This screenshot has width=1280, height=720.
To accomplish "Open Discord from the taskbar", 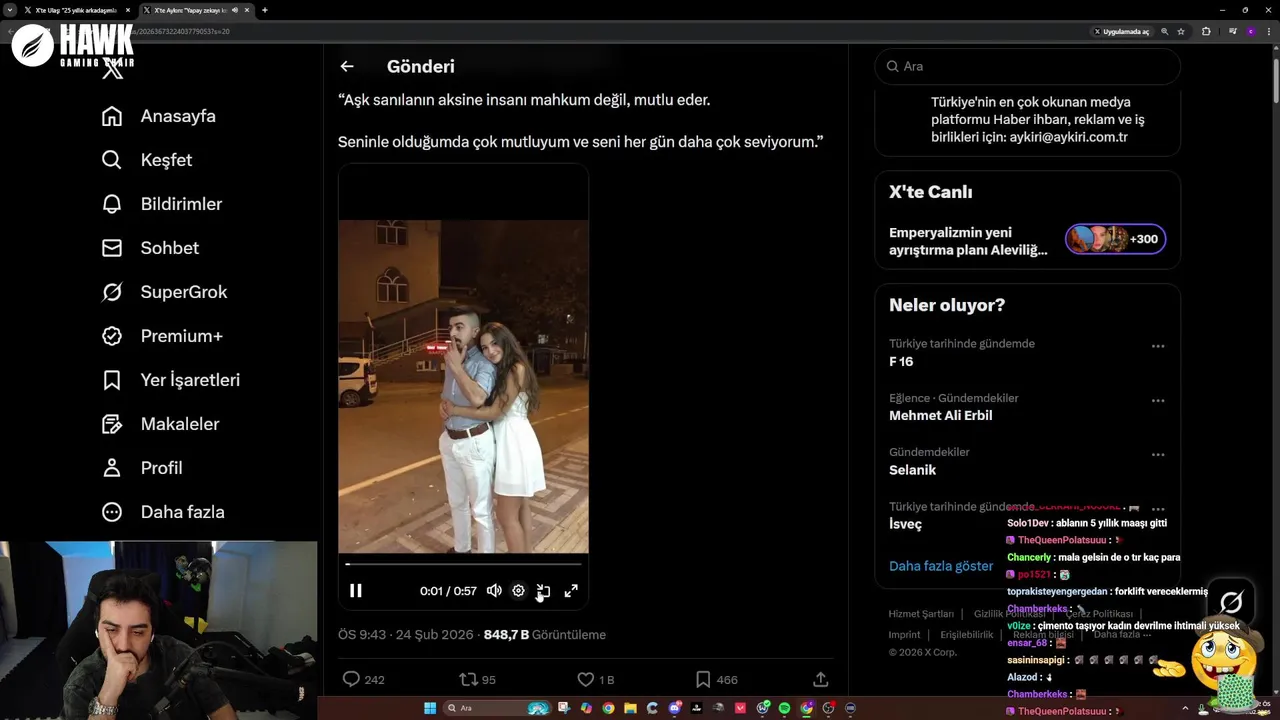I will 674,708.
